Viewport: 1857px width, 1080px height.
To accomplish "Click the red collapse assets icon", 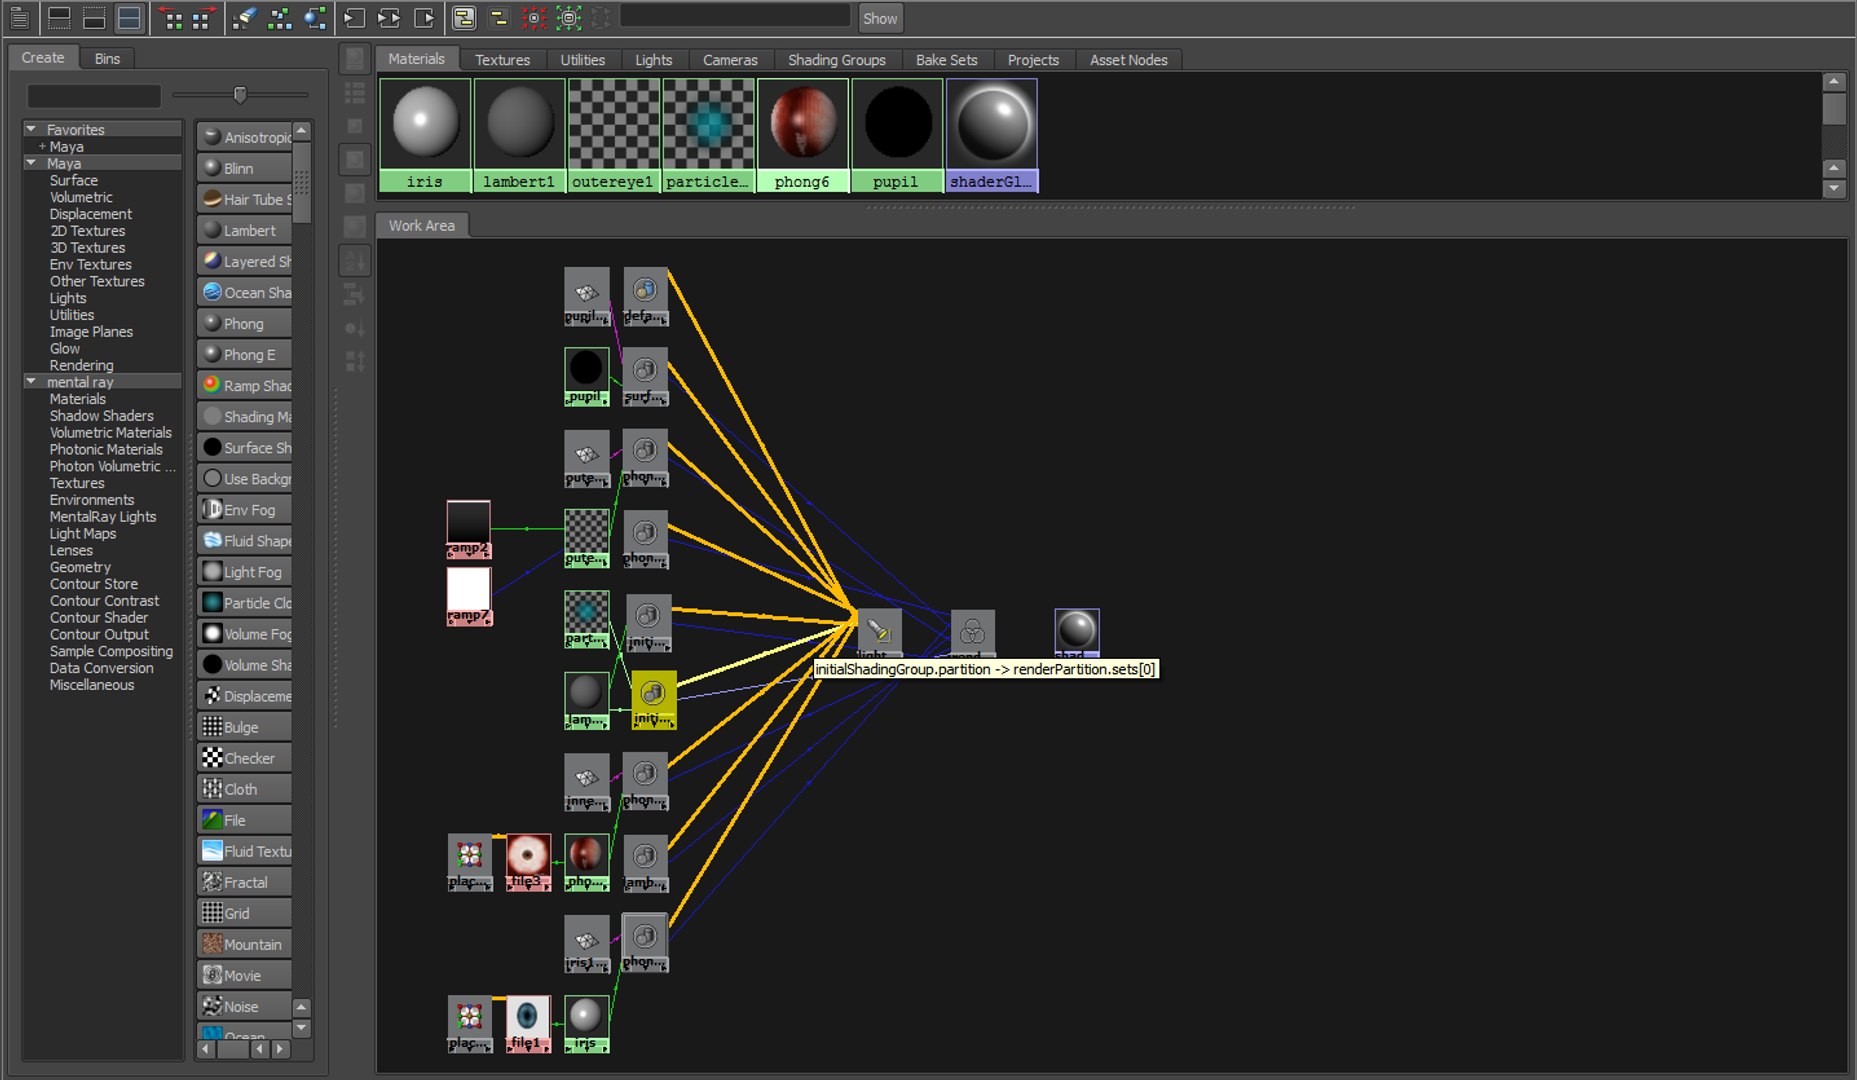I will click(x=534, y=18).
